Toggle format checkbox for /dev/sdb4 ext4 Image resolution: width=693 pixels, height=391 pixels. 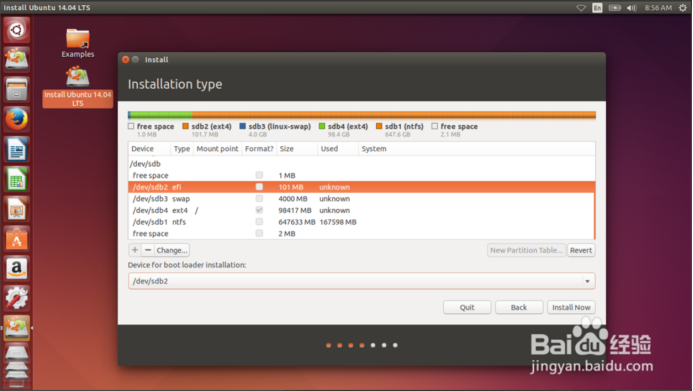[259, 210]
